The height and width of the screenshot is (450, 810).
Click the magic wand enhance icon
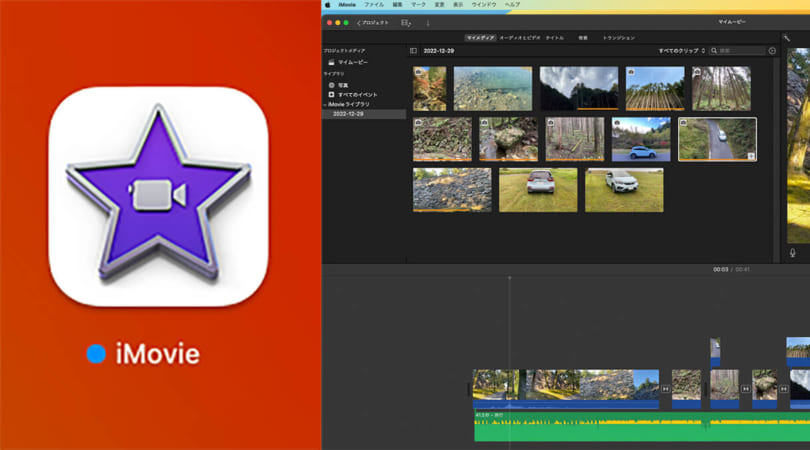click(x=787, y=38)
